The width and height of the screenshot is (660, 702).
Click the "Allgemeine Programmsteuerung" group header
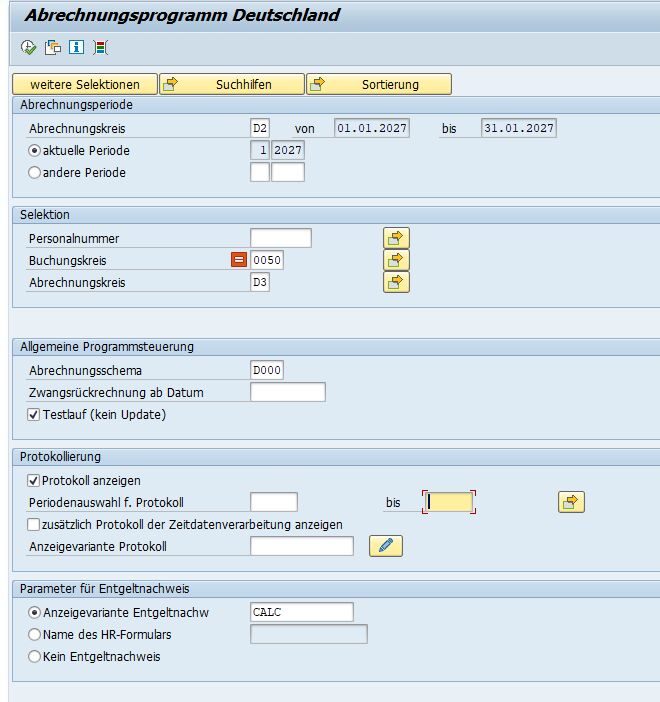click(x=107, y=347)
